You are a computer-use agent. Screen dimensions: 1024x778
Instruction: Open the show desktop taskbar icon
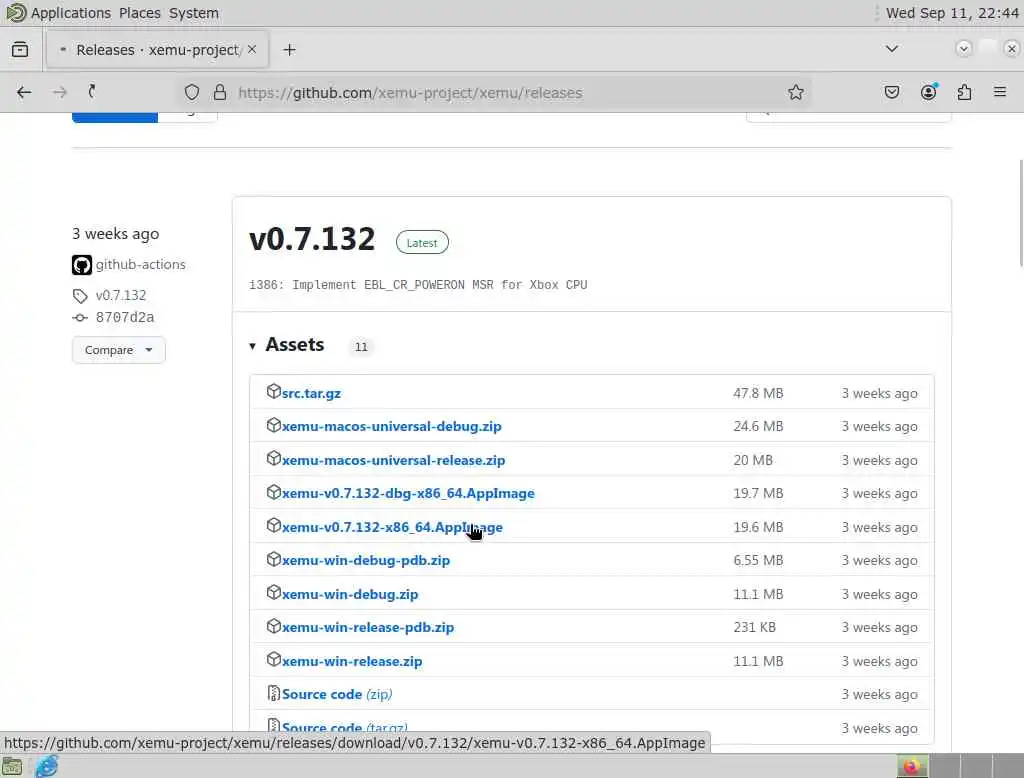click(12, 766)
